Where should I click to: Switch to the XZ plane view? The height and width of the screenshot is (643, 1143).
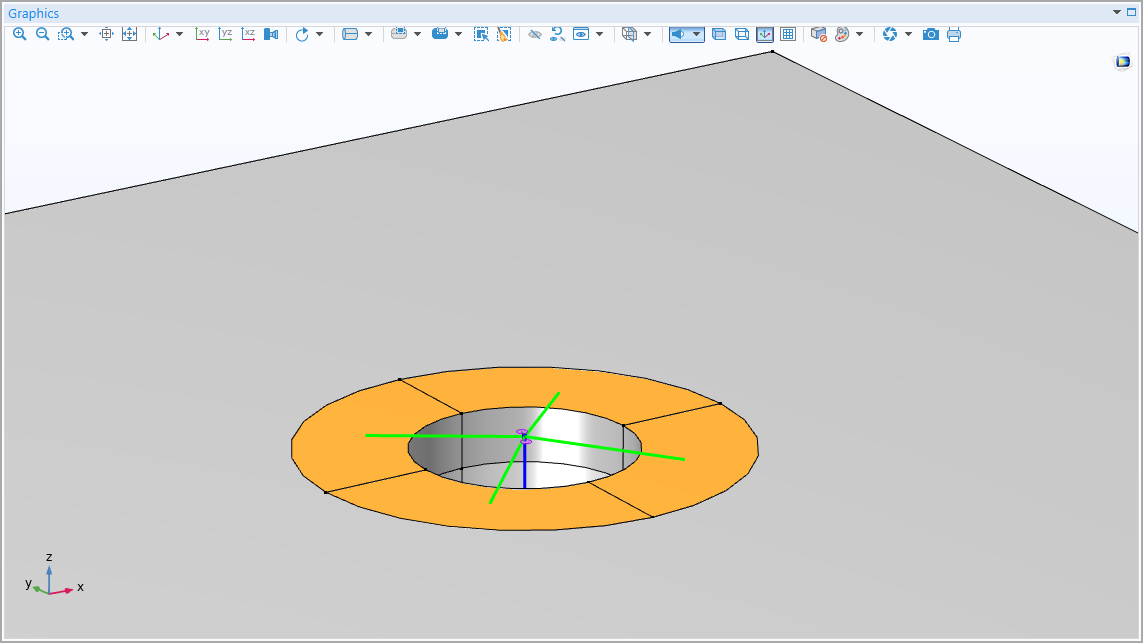click(248, 34)
